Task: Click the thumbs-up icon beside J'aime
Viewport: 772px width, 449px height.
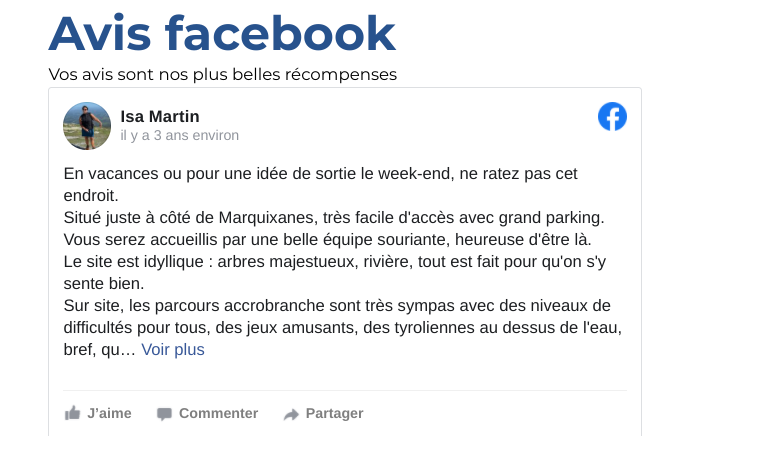Action: coord(72,413)
